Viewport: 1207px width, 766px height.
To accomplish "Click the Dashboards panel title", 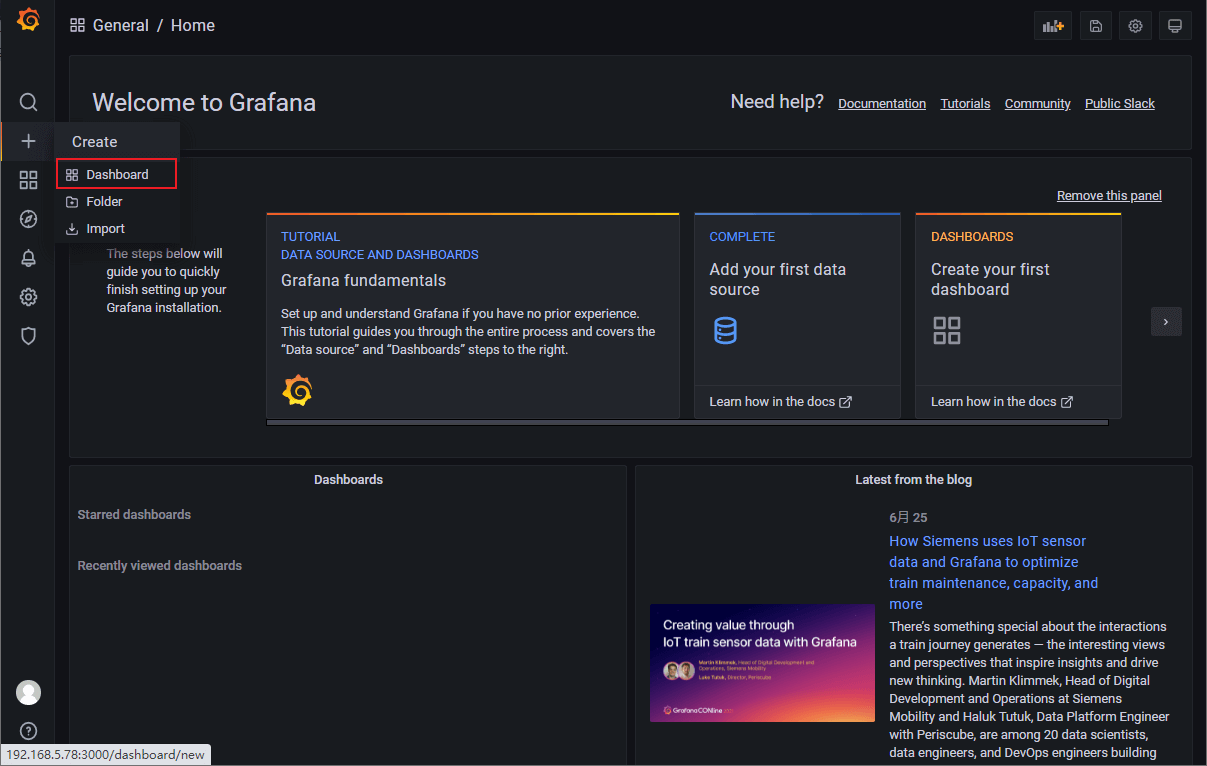I will click(x=348, y=480).
